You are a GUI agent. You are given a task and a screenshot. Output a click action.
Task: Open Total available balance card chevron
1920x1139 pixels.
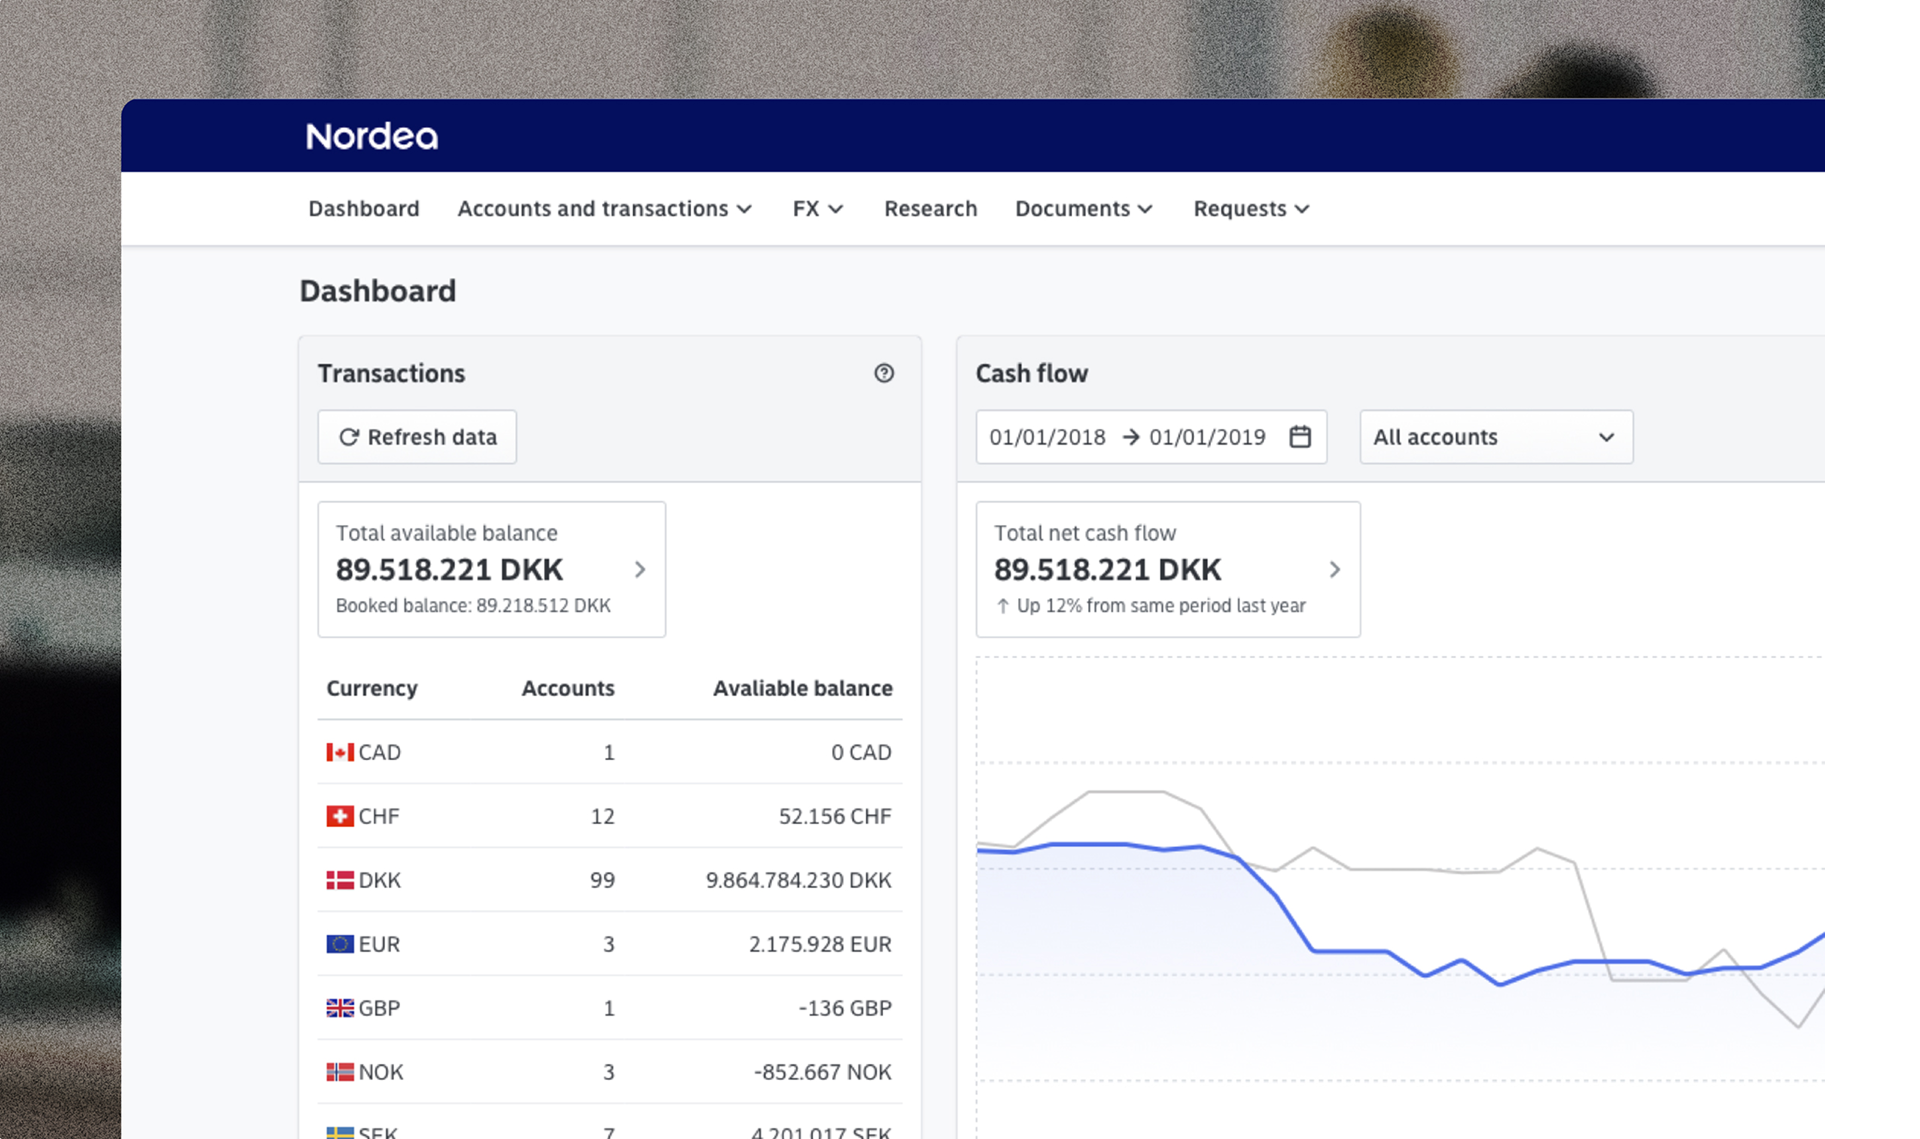click(x=640, y=569)
